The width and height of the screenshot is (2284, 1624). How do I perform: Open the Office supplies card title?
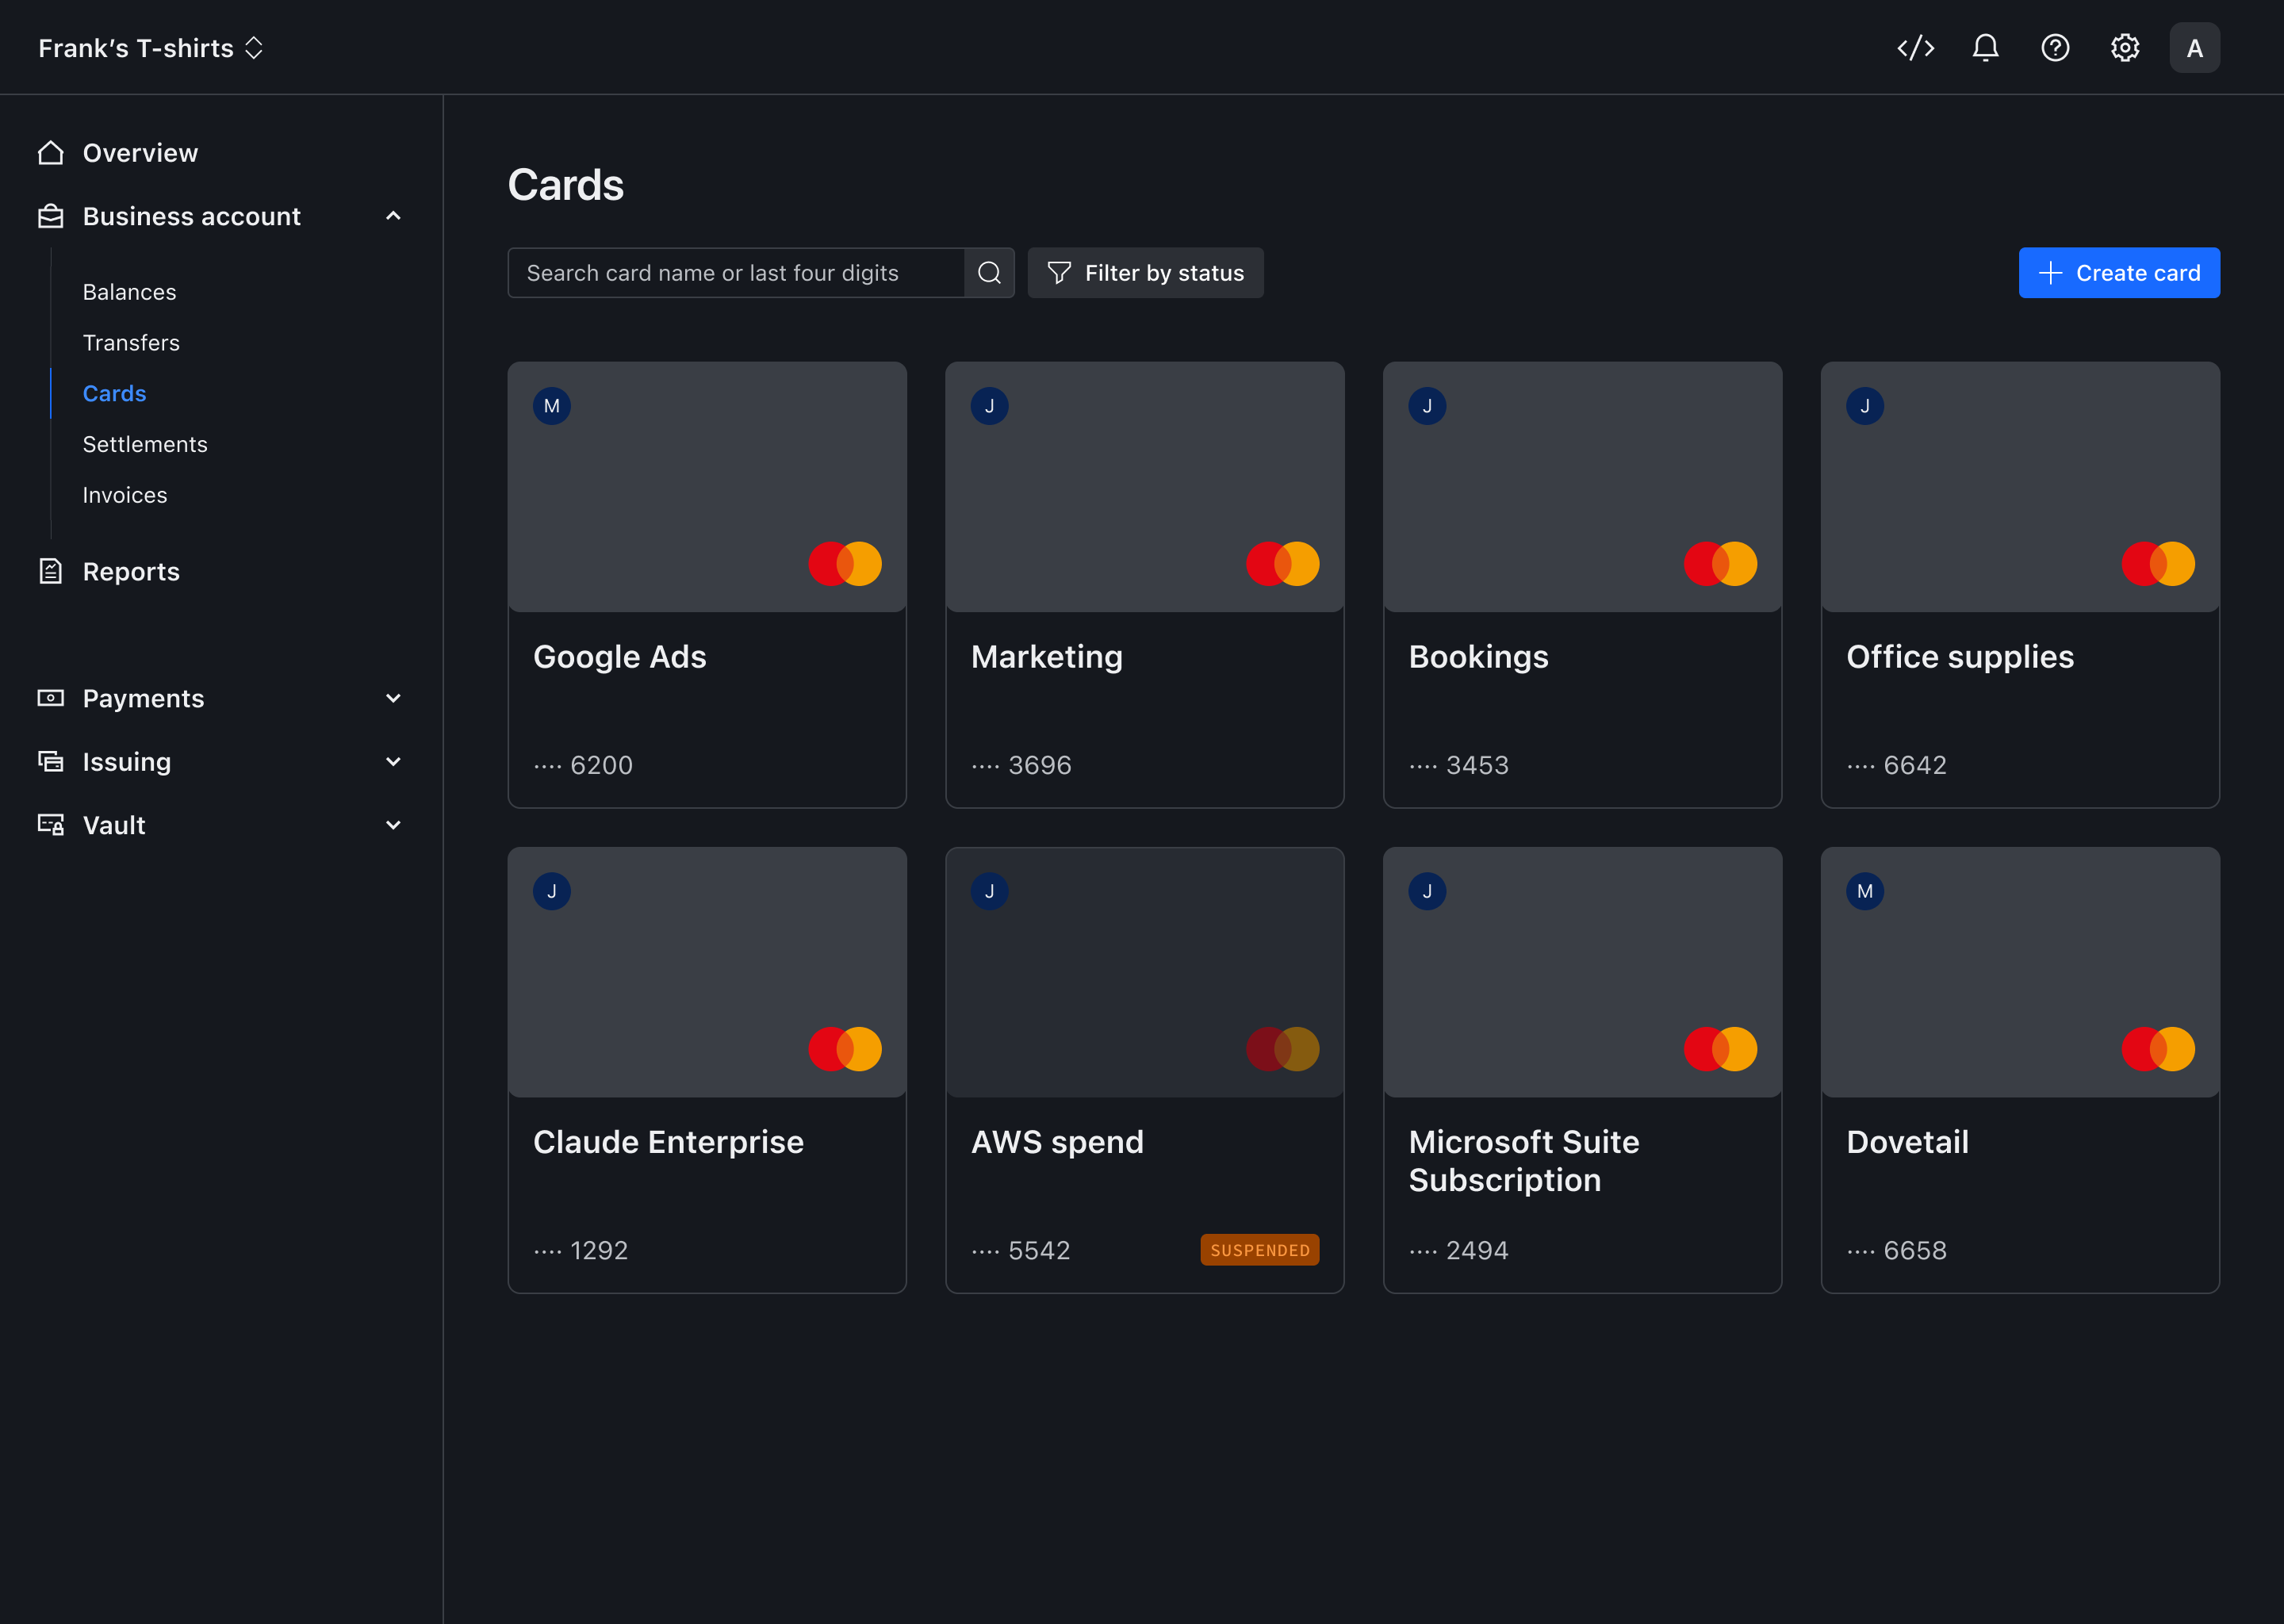[1959, 657]
